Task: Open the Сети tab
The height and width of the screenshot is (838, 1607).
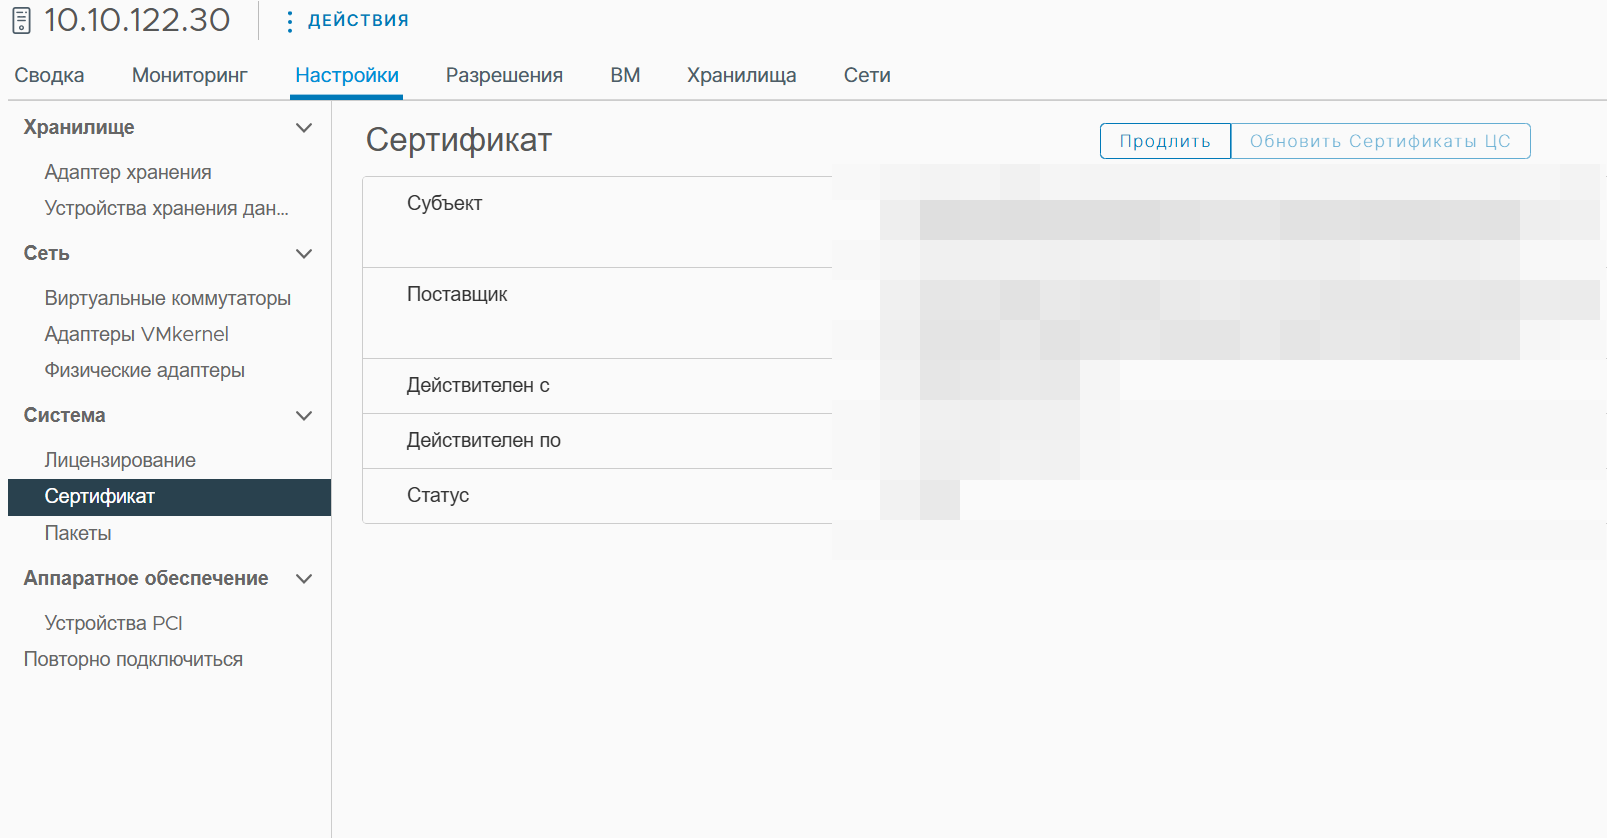Action: (x=867, y=75)
